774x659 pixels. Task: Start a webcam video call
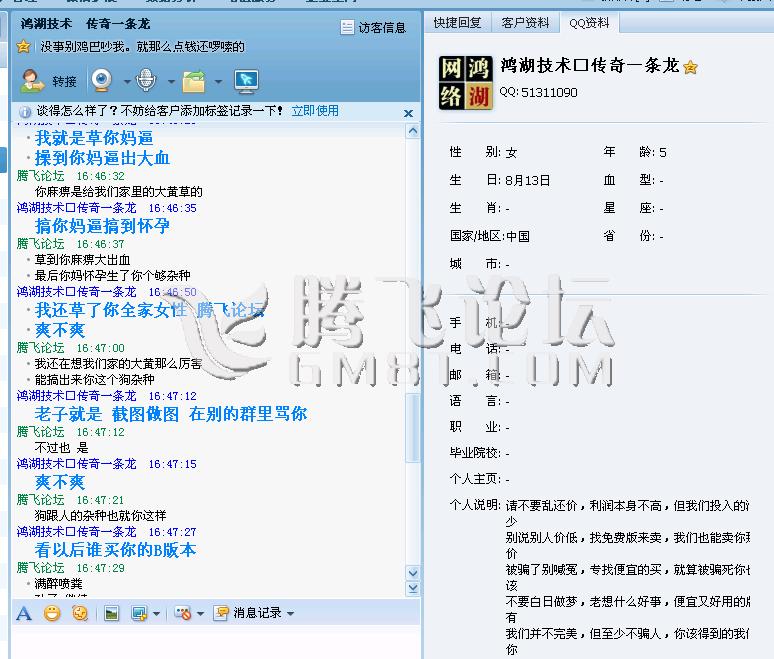102,80
